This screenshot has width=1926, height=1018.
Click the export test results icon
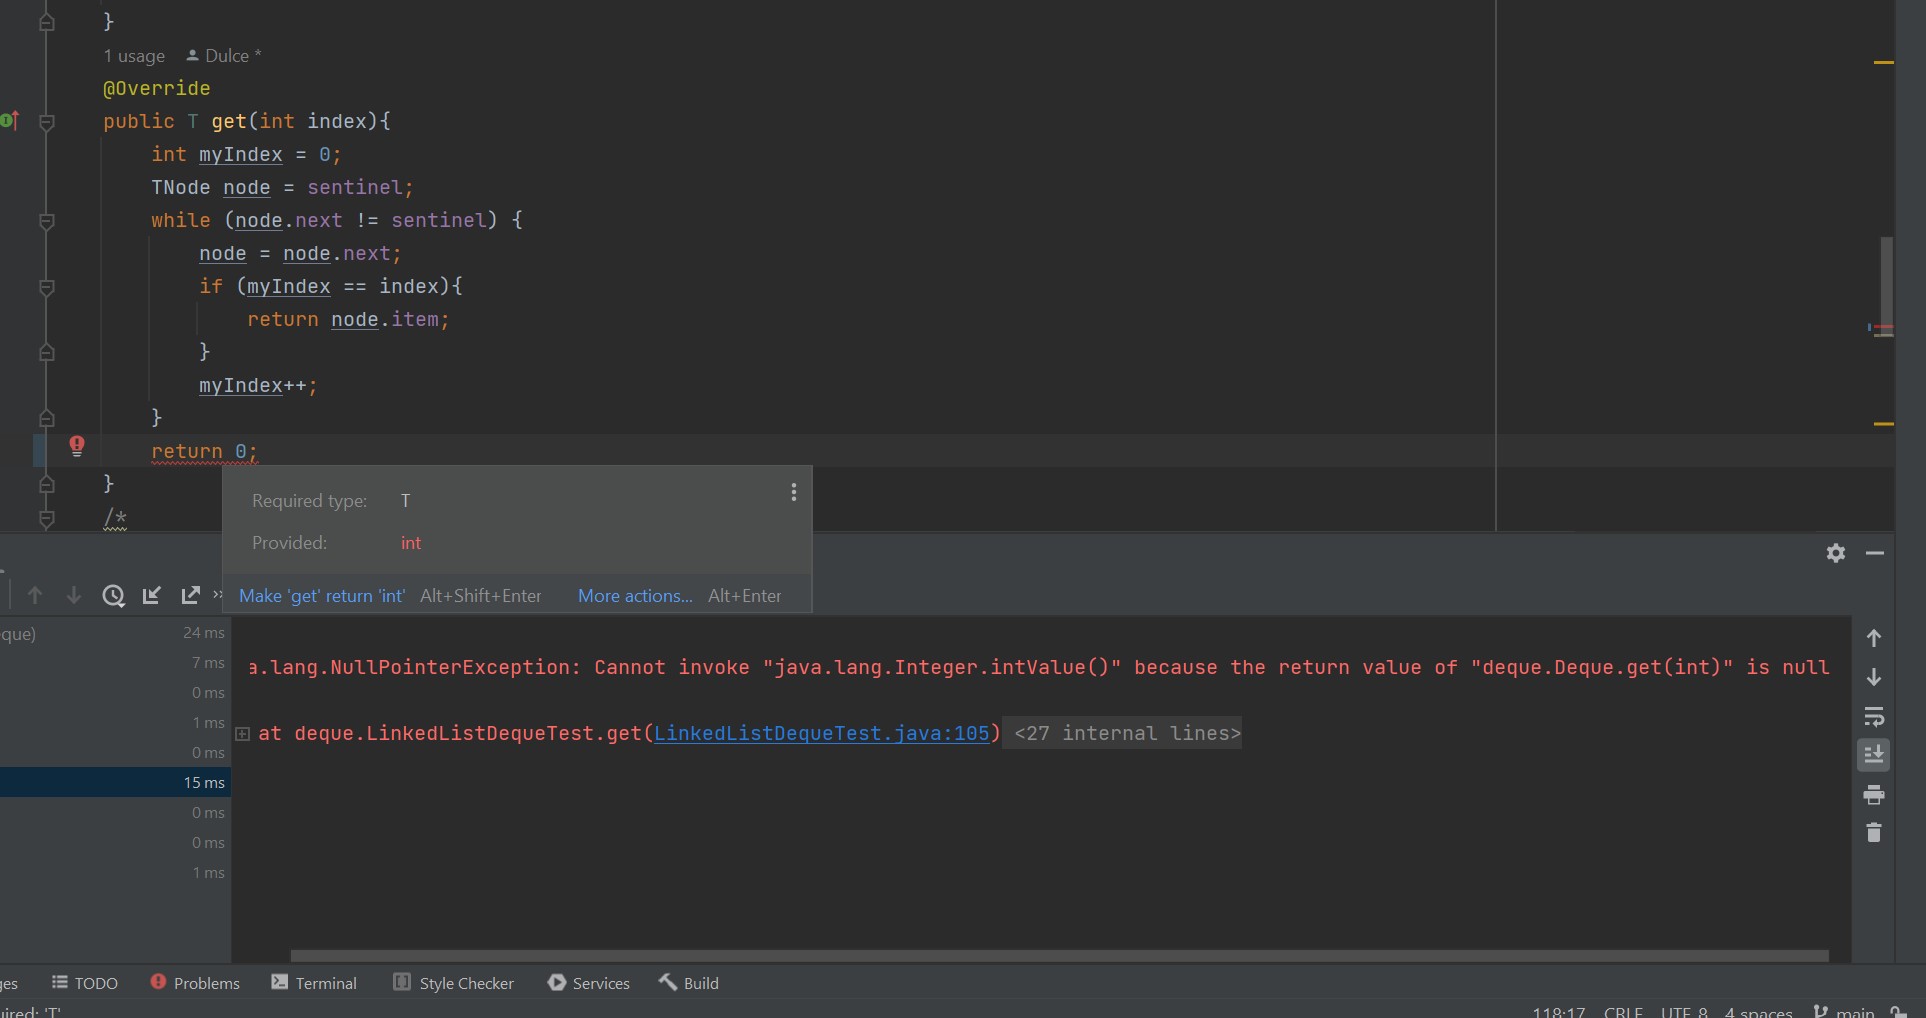pos(190,595)
